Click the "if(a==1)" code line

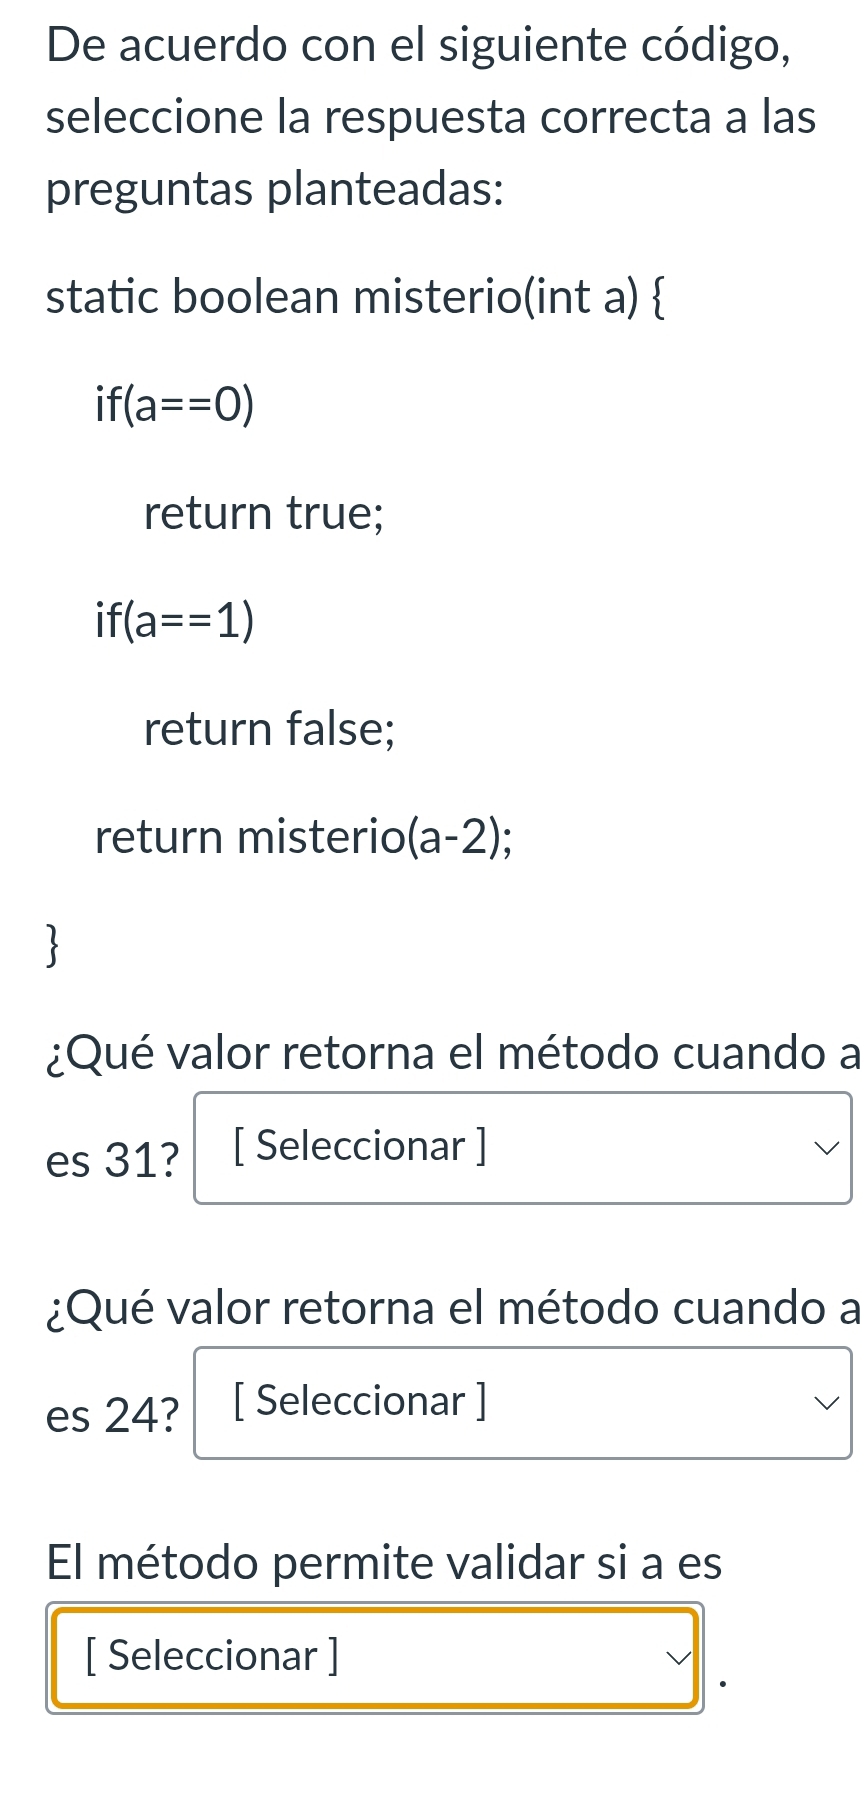tap(175, 621)
